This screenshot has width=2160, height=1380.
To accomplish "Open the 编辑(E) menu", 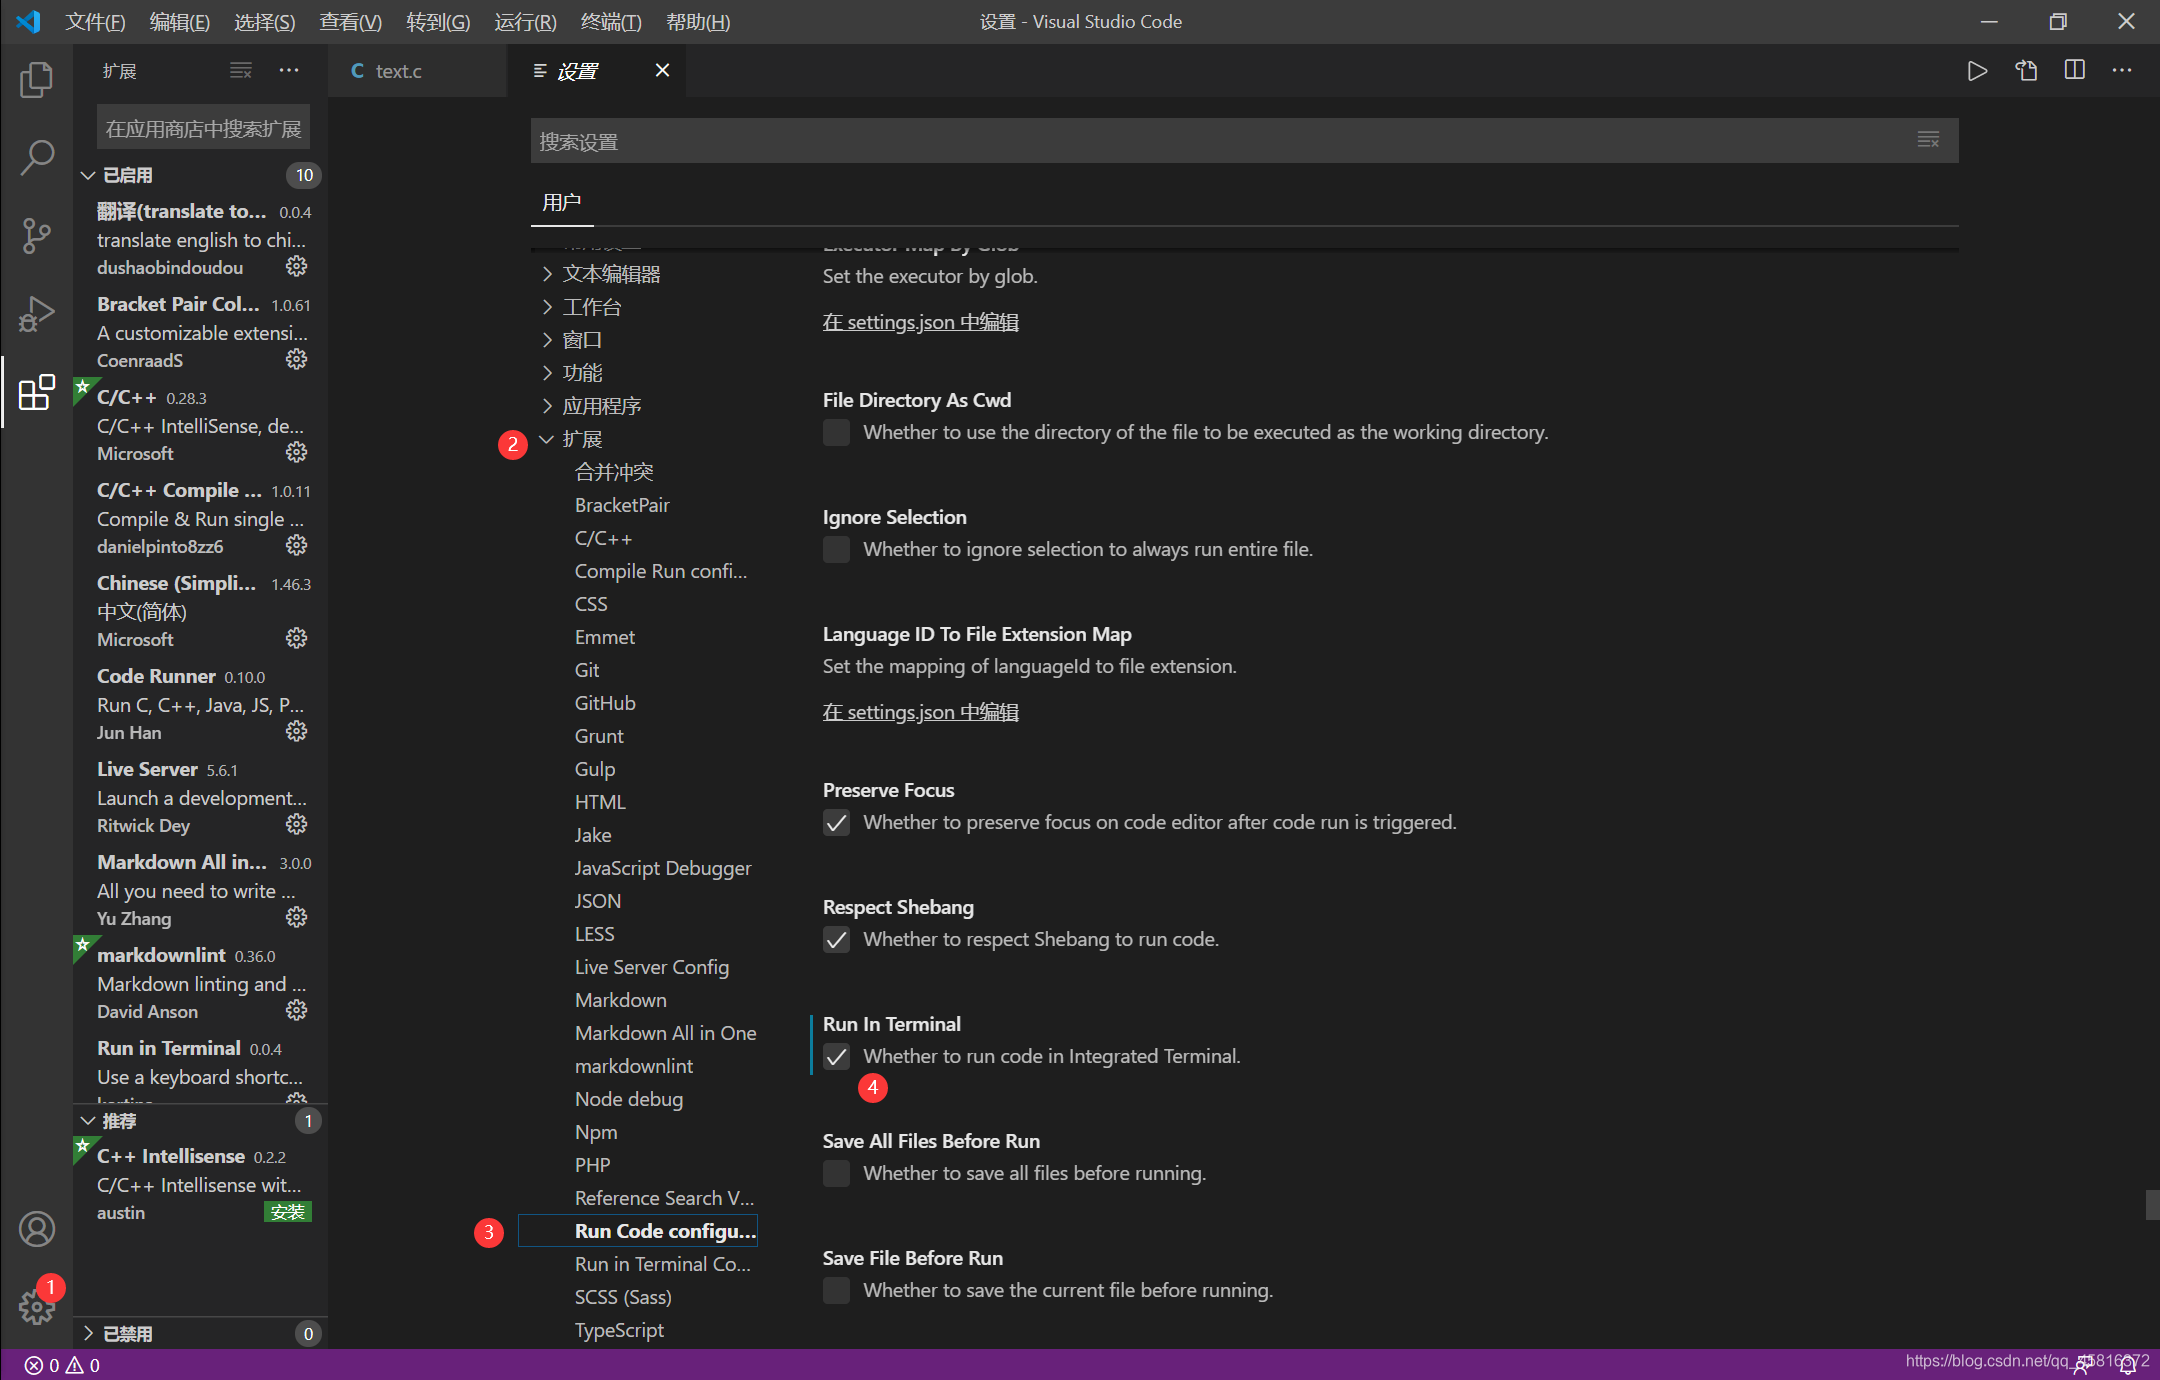I will point(180,22).
